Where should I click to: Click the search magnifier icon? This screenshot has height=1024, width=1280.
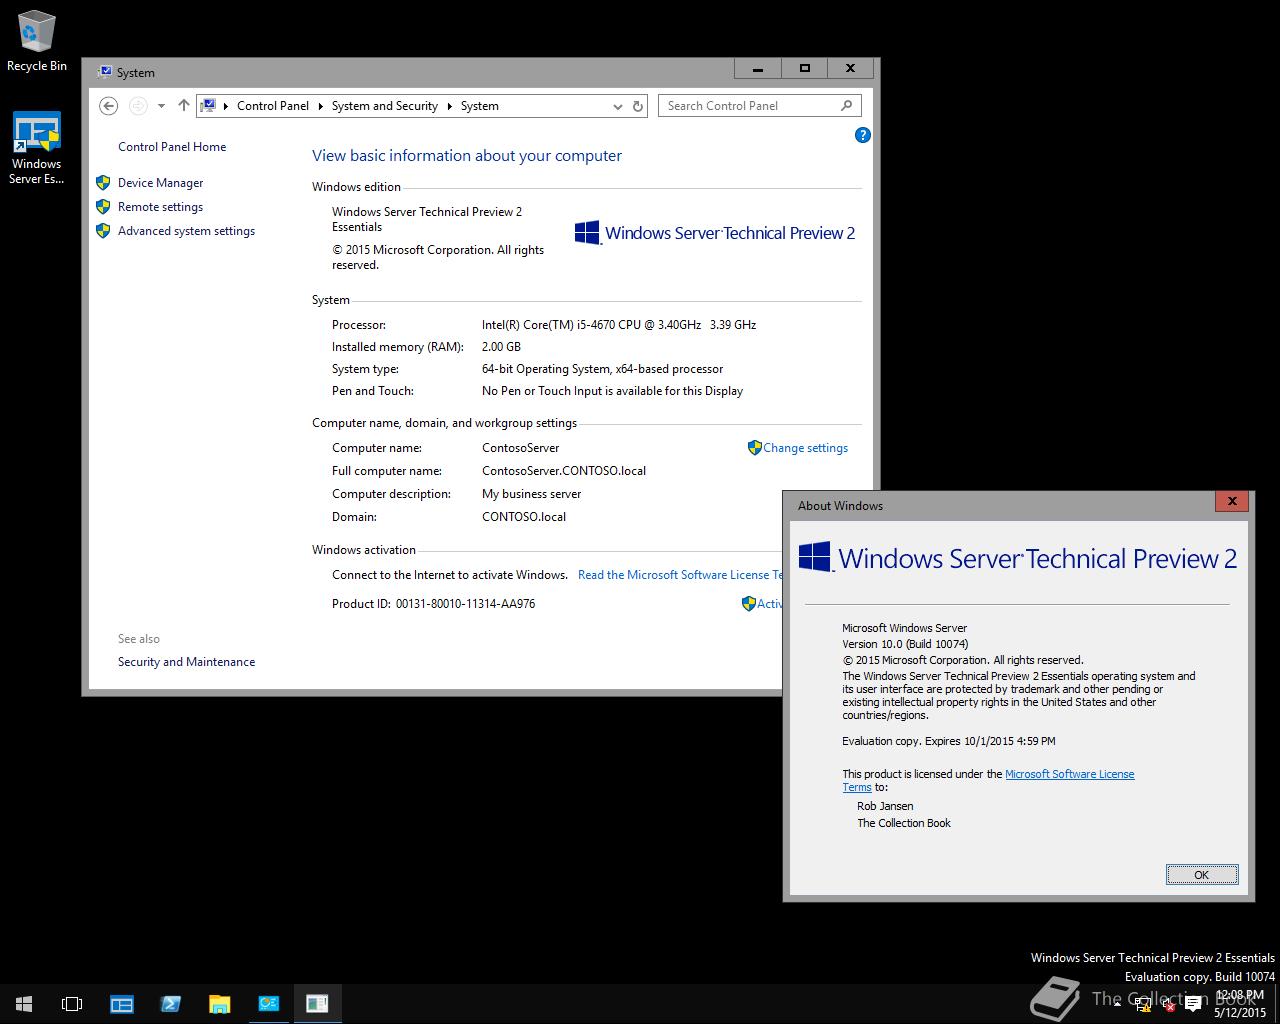click(x=846, y=105)
